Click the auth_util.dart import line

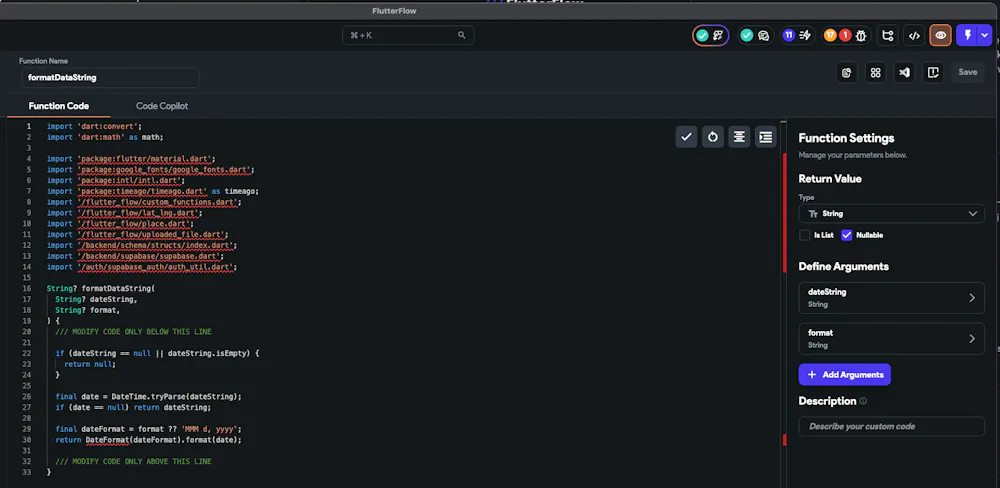142,267
